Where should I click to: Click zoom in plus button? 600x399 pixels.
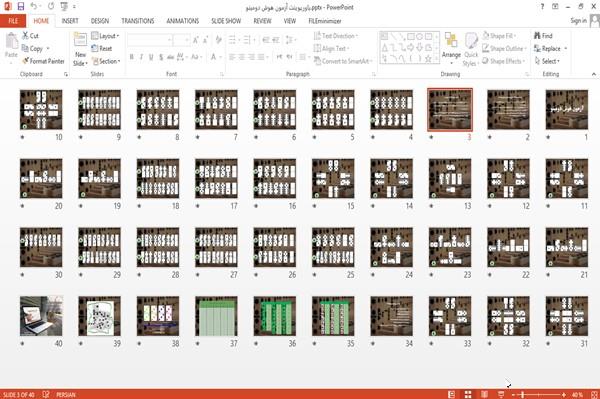coord(564,394)
